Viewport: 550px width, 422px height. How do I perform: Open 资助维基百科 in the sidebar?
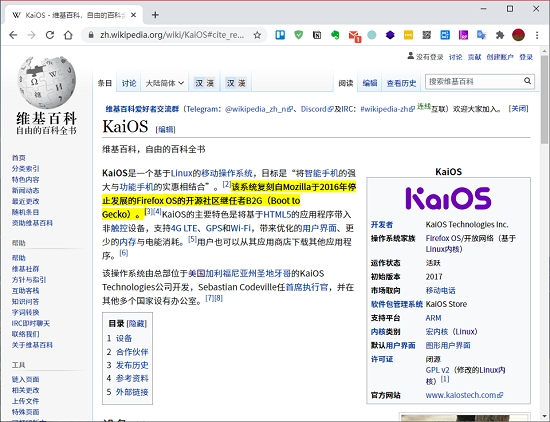(32, 223)
